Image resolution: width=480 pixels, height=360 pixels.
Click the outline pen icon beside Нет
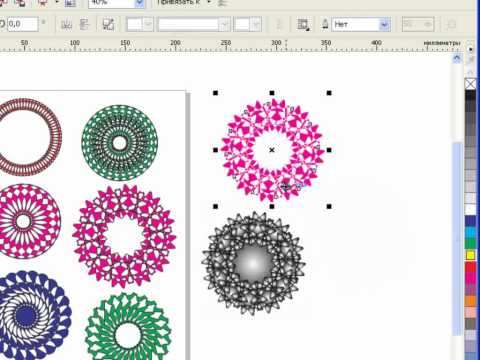(325, 24)
